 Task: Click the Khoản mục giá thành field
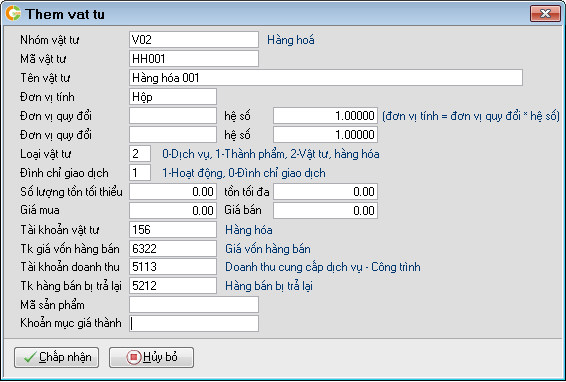click(x=194, y=324)
